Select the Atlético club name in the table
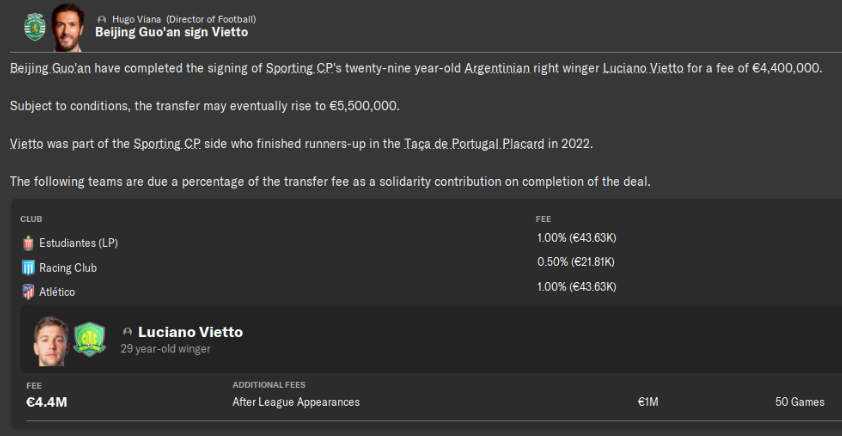 pos(57,292)
